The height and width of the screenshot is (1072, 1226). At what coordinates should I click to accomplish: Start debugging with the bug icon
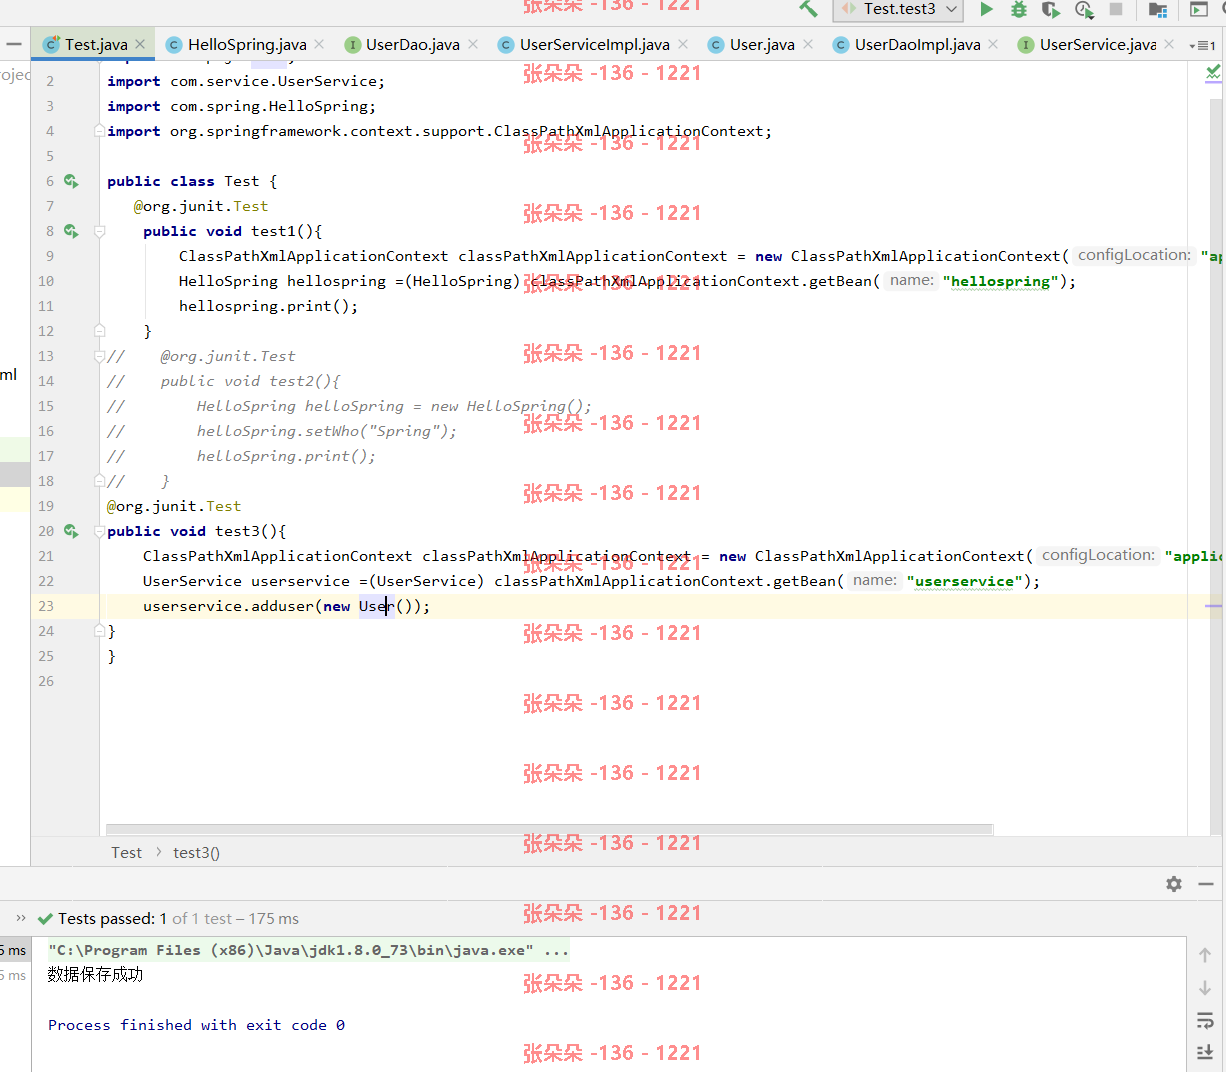tap(1019, 9)
